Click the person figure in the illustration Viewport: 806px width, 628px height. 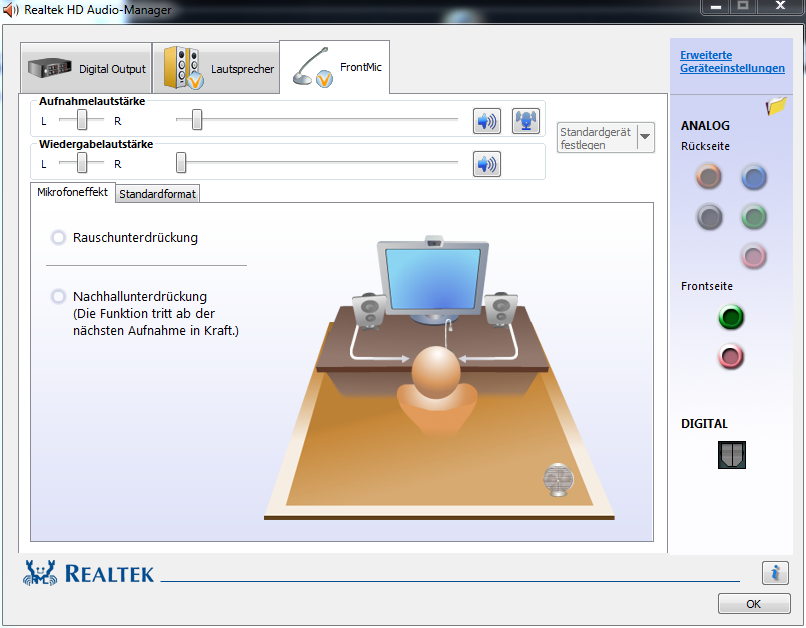pos(436,393)
